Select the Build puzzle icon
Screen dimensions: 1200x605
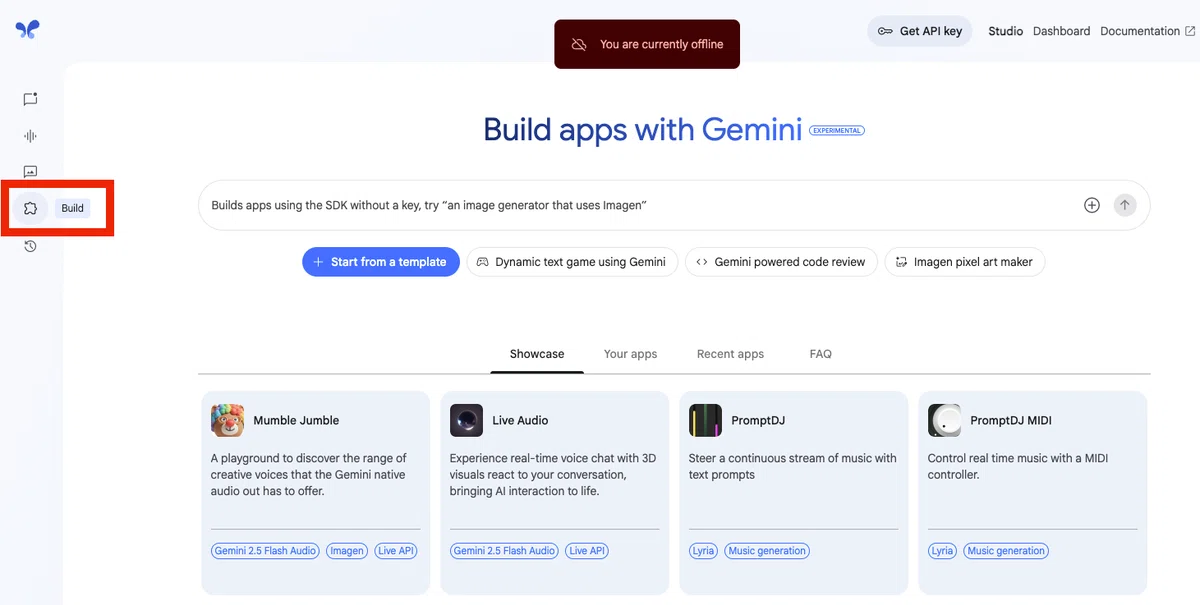31,208
